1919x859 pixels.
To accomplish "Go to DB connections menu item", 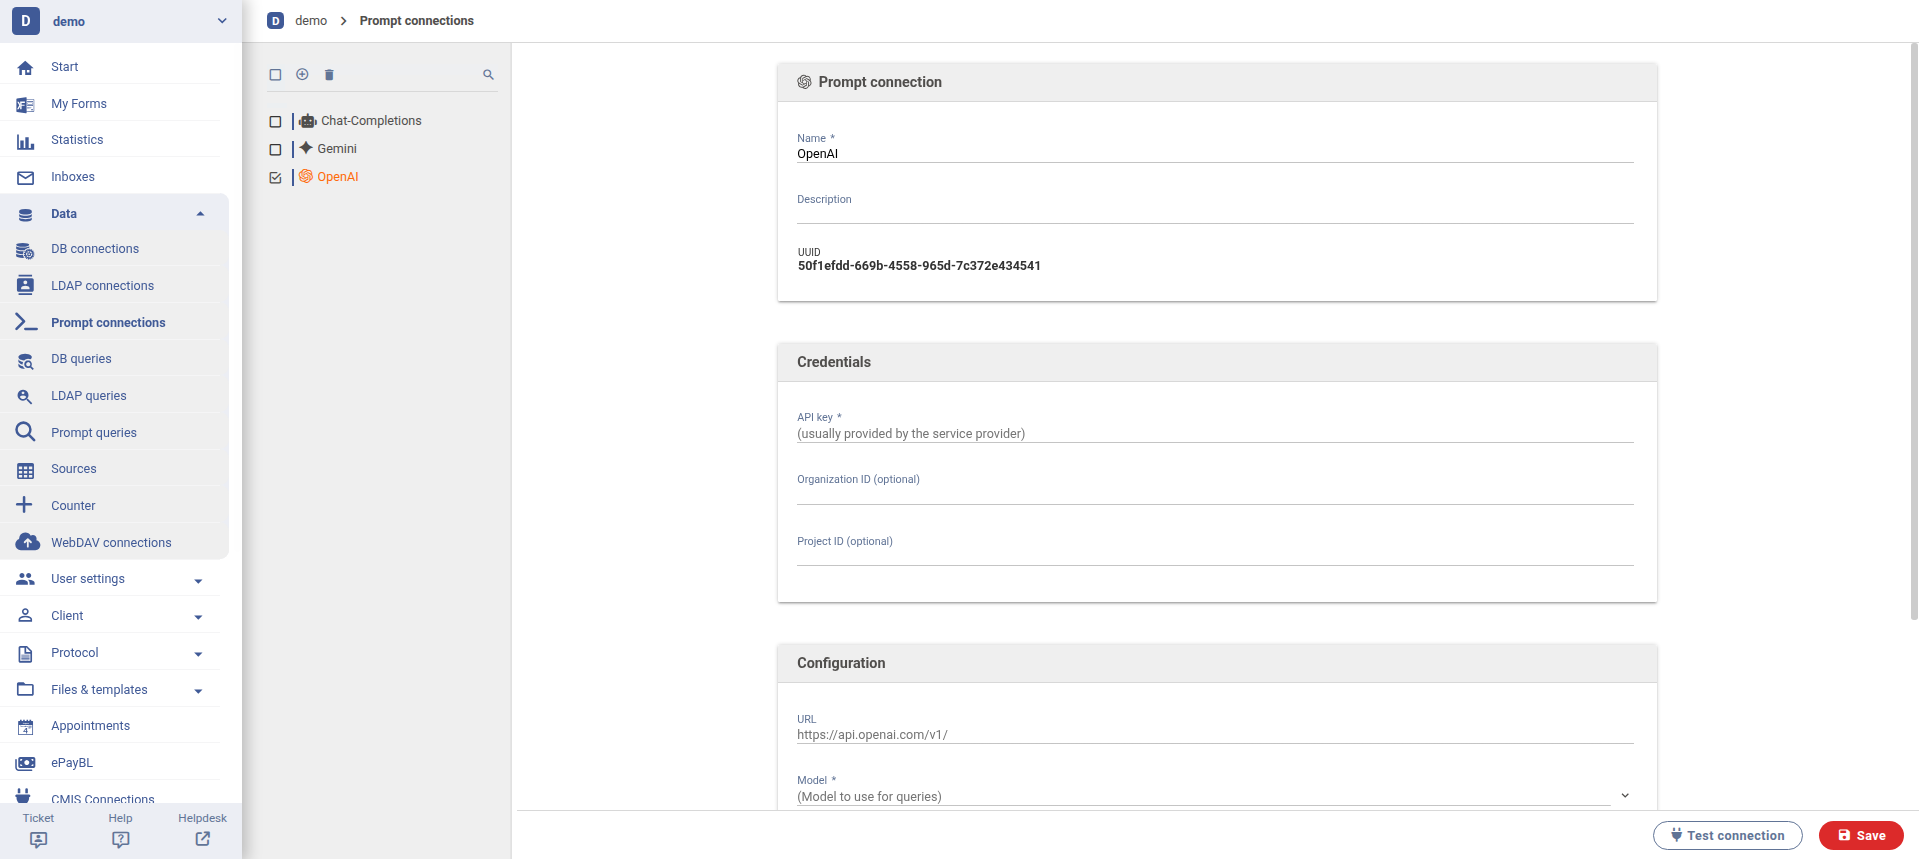I will pos(95,249).
